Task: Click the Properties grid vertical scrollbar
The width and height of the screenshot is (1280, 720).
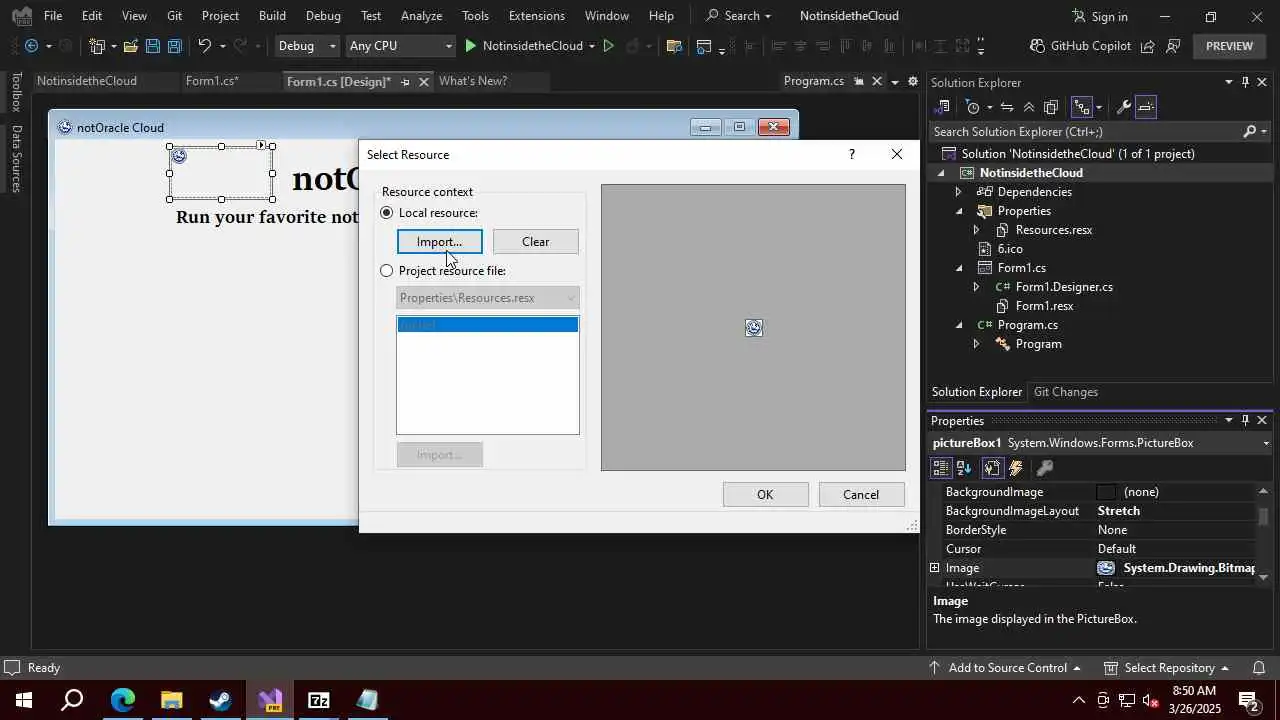Action: [1264, 533]
